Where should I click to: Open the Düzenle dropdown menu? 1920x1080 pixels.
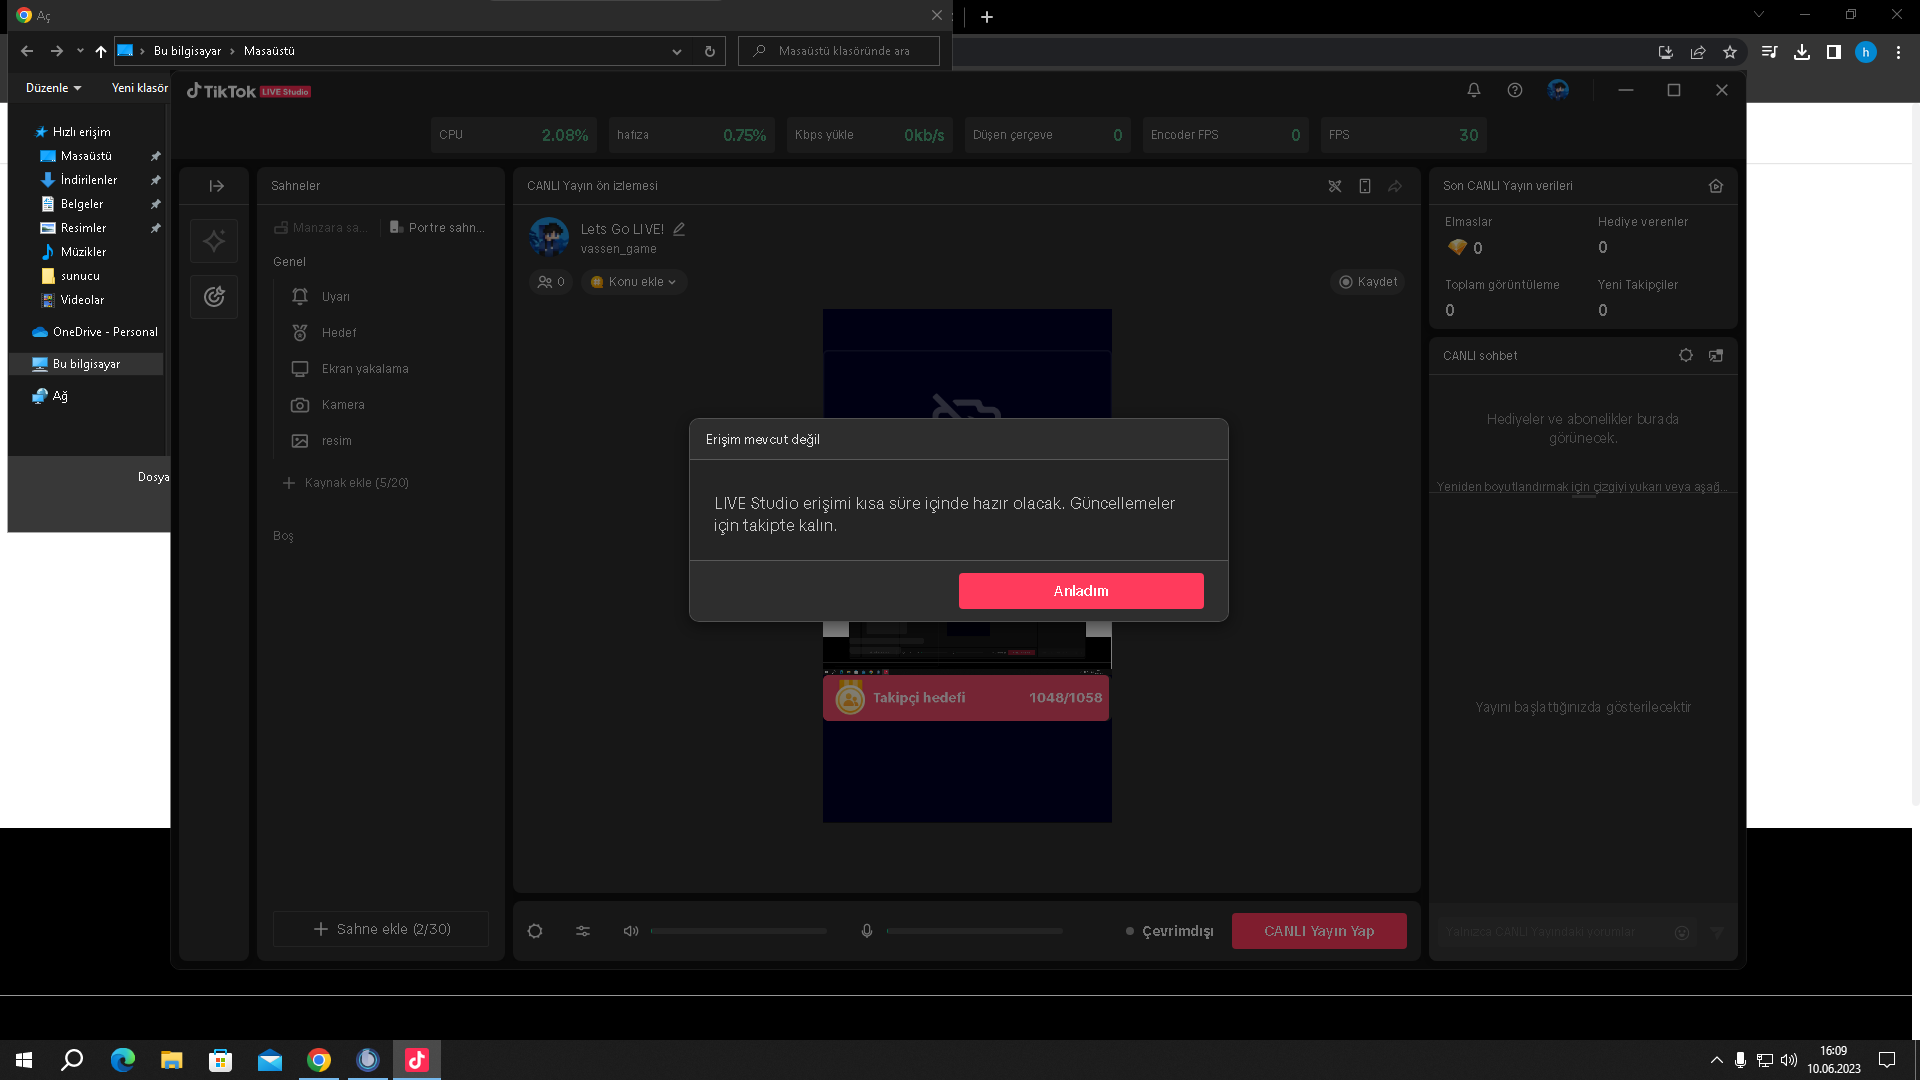(53, 88)
